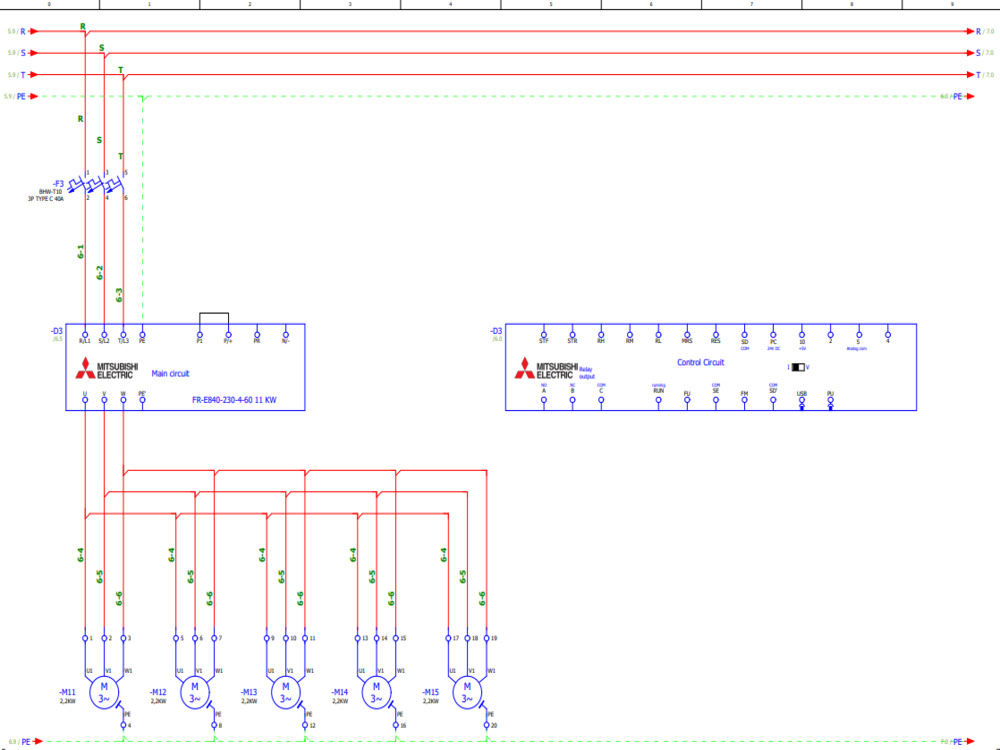
Task: Select the USB port terminal on Control Circuit
Action: 800,399
